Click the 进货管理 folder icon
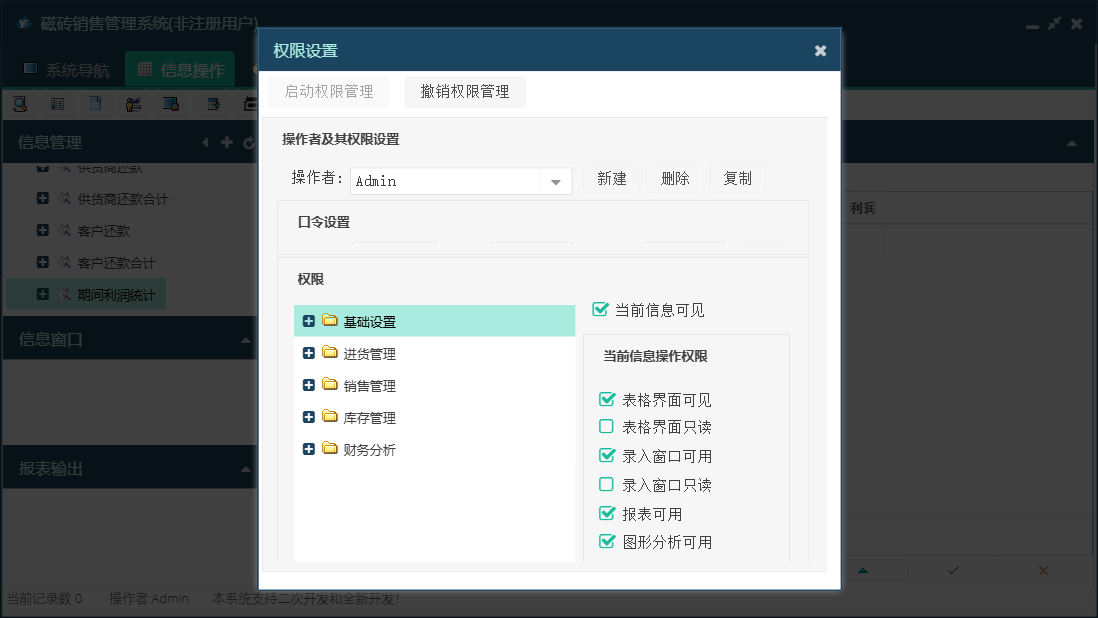This screenshot has height=618, width=1098. click(330, 353)
